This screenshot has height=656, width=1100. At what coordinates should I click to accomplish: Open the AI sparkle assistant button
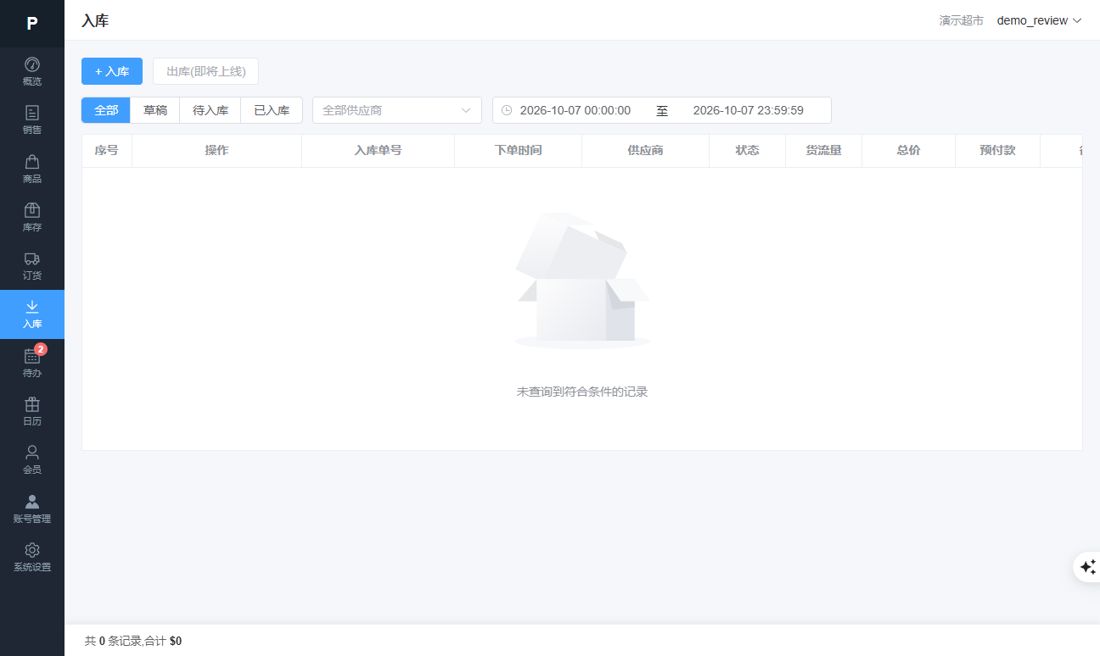pos(1088,566)
